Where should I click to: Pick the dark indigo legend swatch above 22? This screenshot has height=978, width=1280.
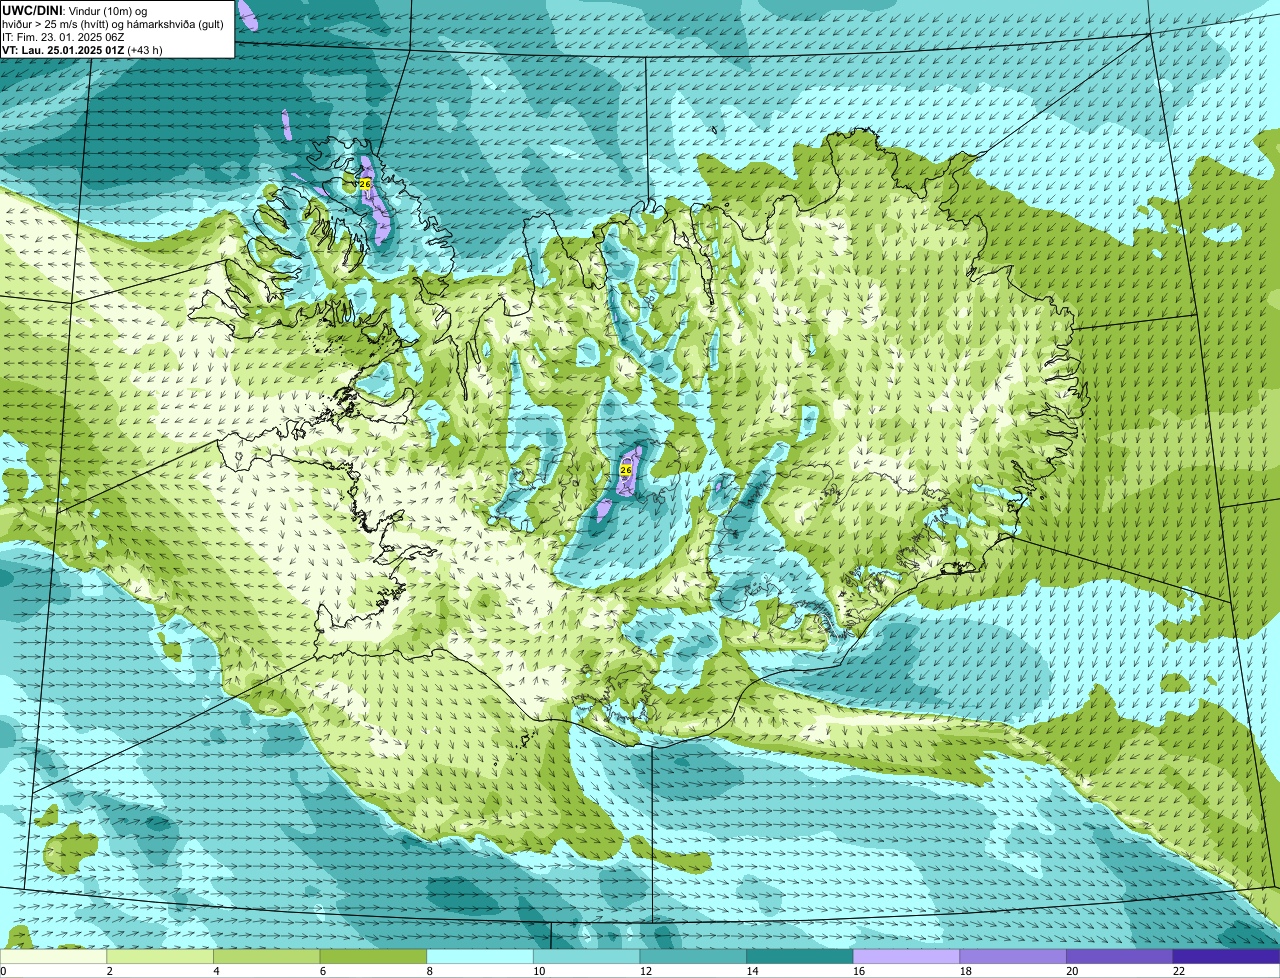point(1226,956)
